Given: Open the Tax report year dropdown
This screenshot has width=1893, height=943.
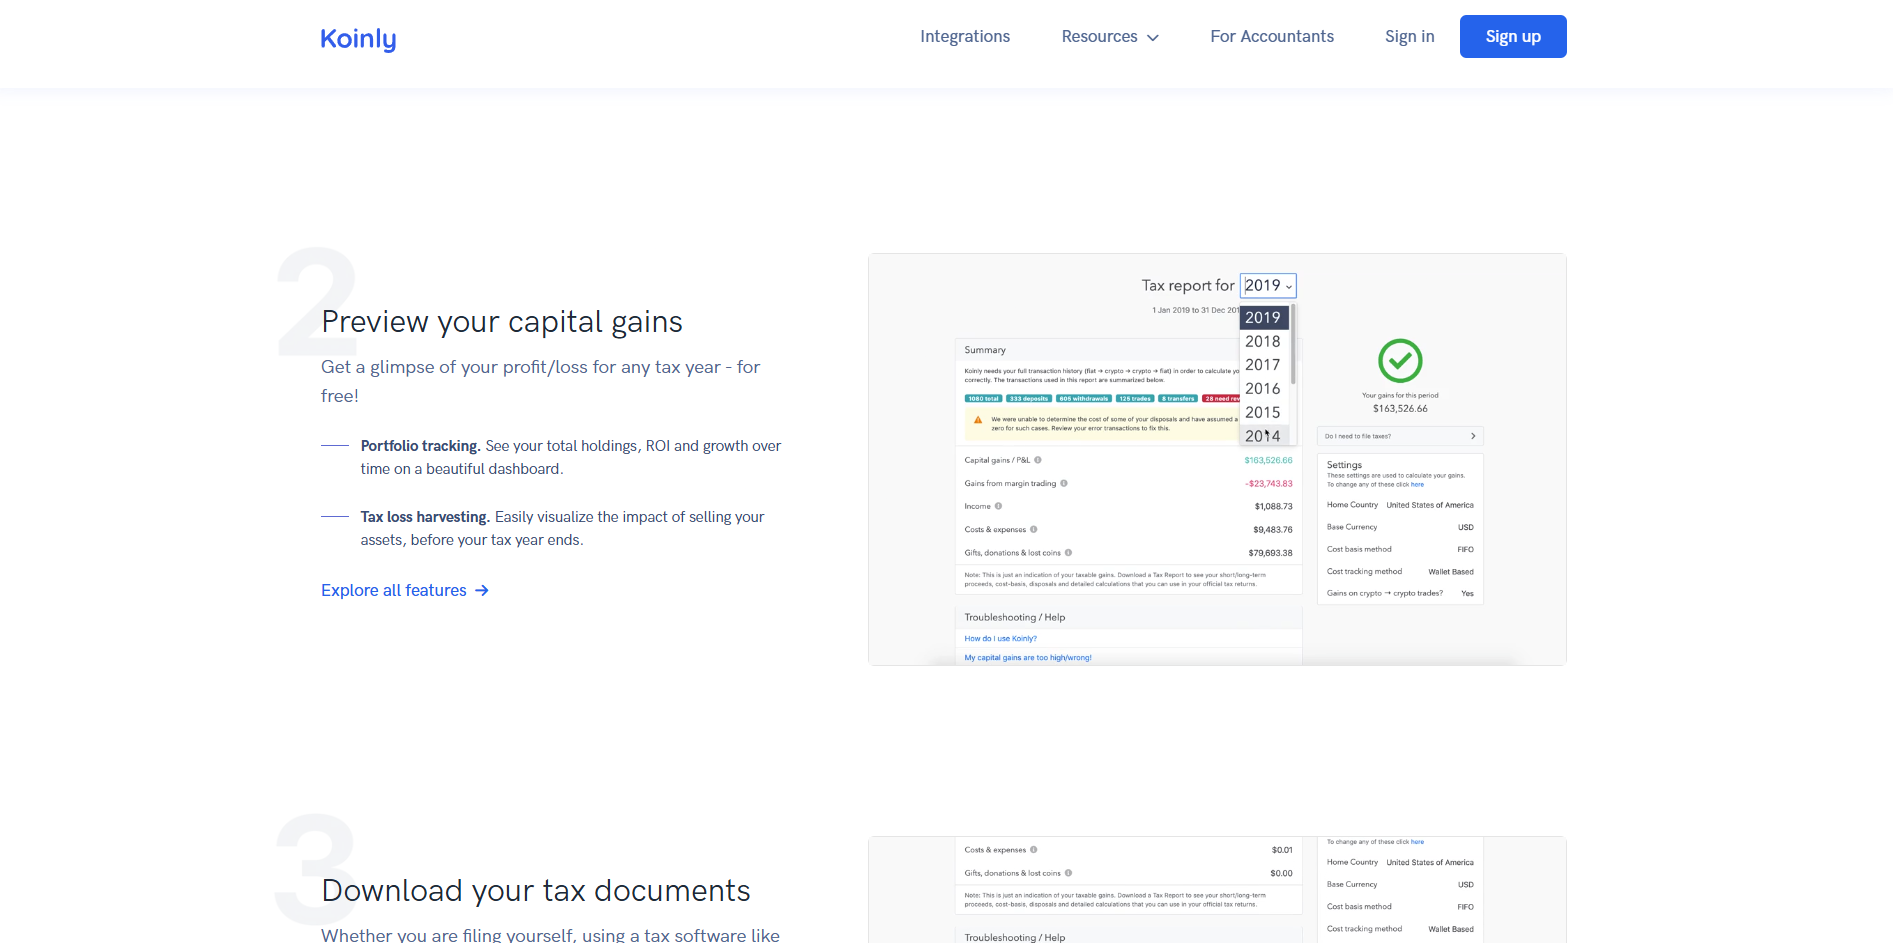Looking at the screenshot, I should click(1268, 286).
